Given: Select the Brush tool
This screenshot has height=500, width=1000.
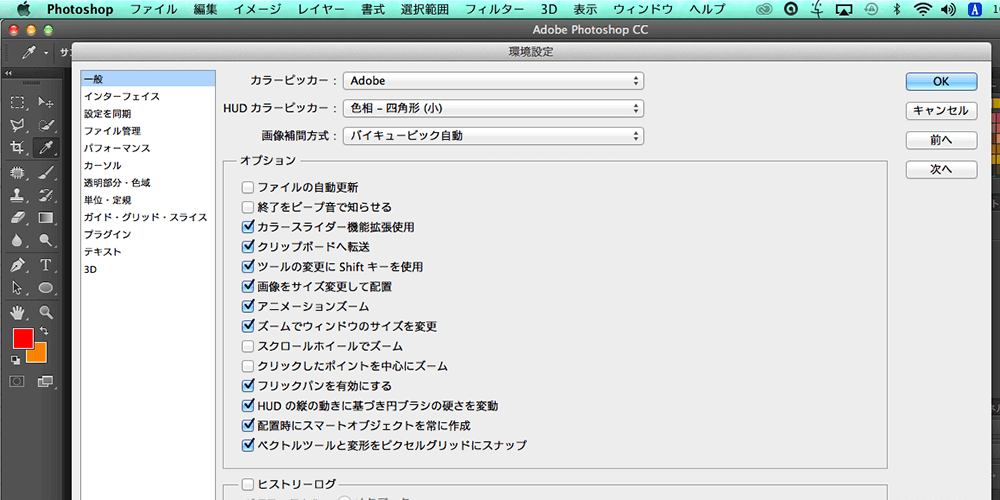Looking at the screenshot, I should point(45,172).
